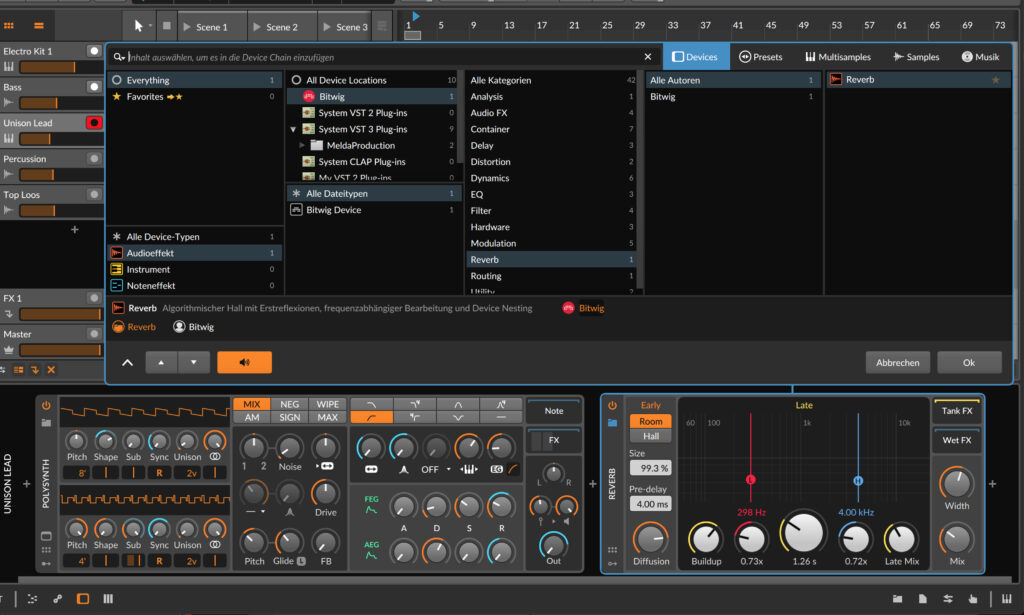Launch Scene 3 play triangle

pos(327,27)
